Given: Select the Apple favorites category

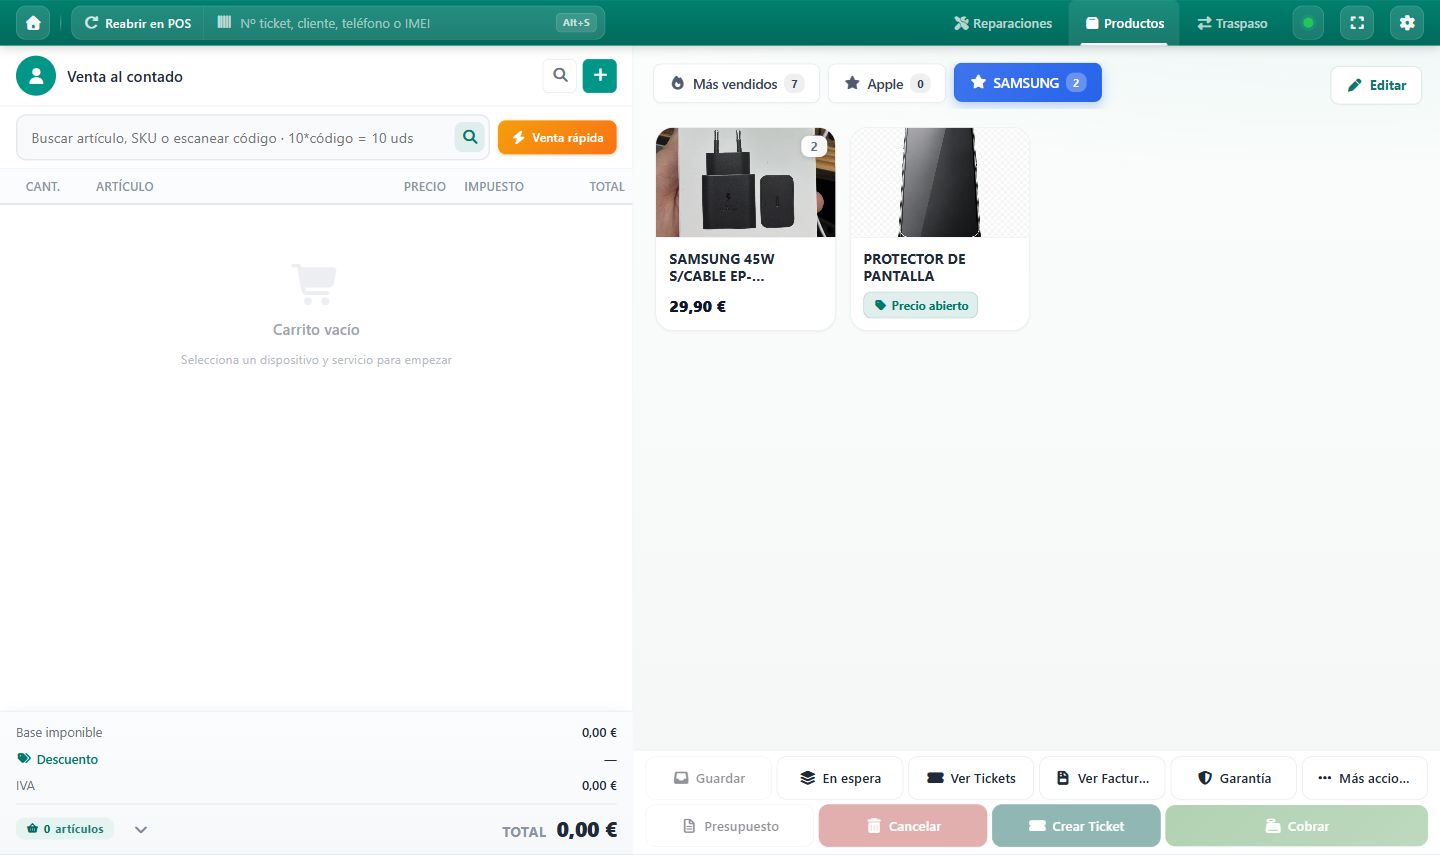Looking at the screenshot, I should [886, 84].
